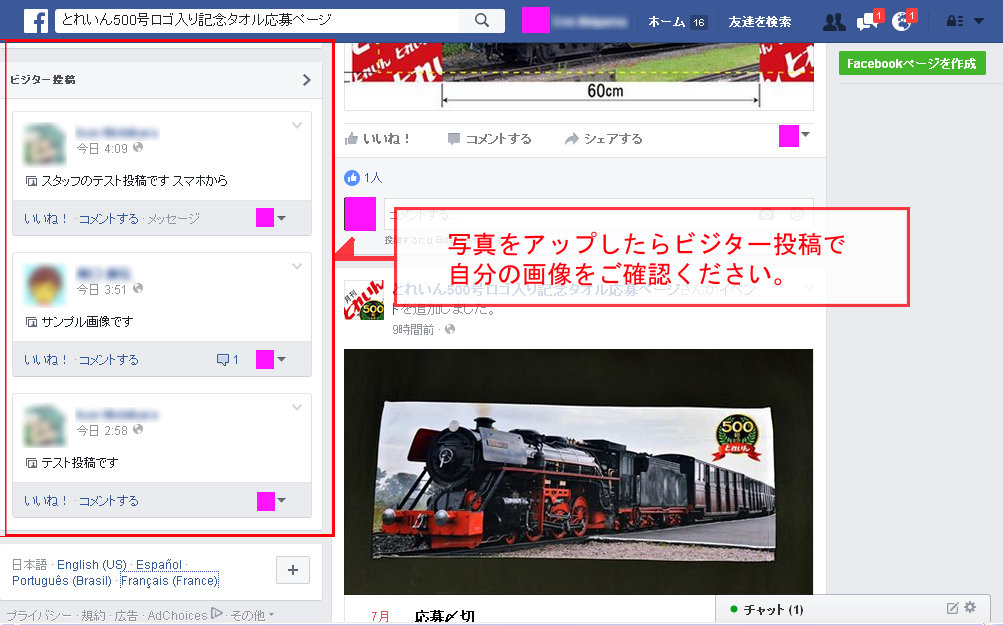Click avatar of the 今日 4:09 poster
This screenshot has width=1003, height=625.
[x=45, y=145]
